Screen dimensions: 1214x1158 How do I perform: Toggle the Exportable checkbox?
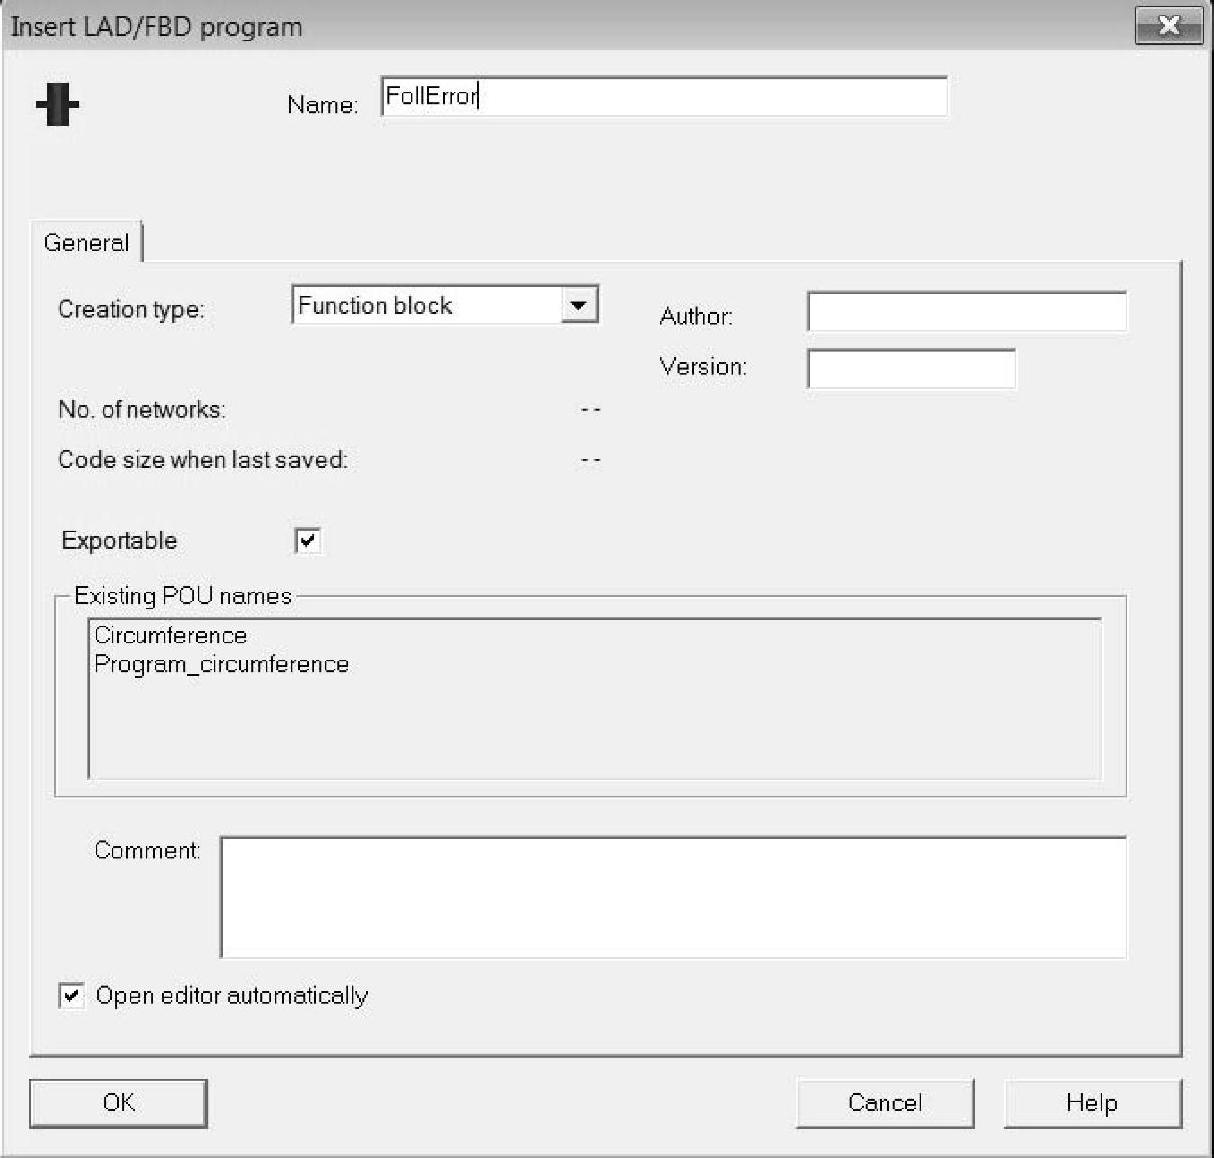[308, 540]
